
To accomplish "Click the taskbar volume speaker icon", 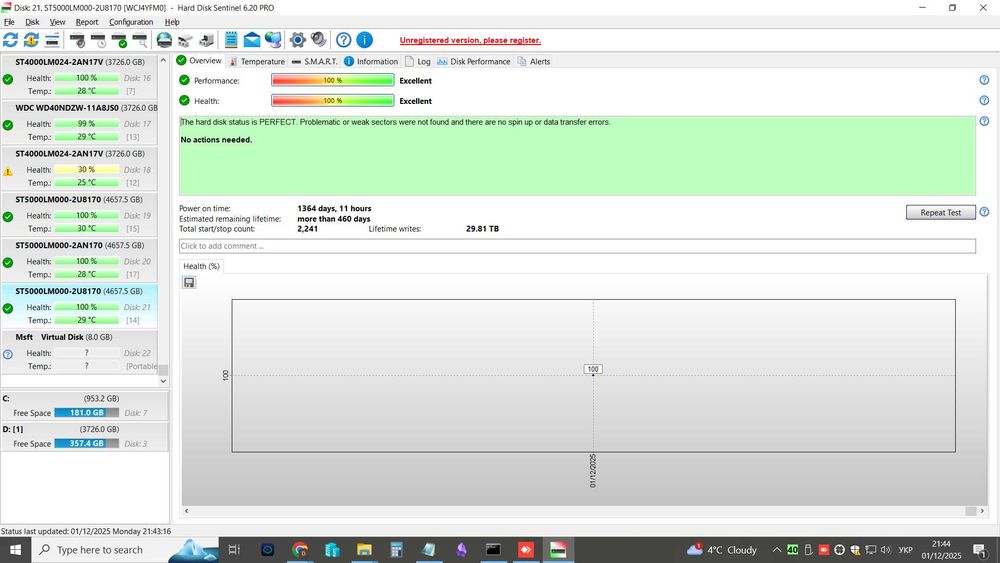I will [x=886, y=550].
